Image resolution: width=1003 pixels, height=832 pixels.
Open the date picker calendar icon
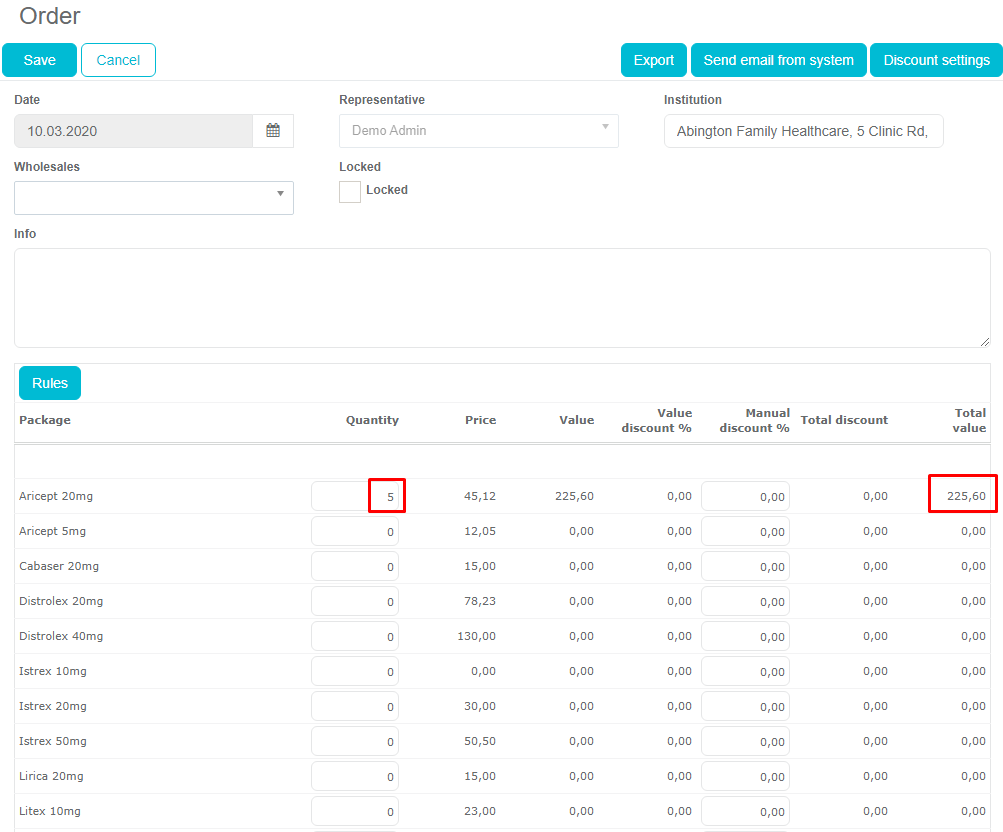point(273,131)
